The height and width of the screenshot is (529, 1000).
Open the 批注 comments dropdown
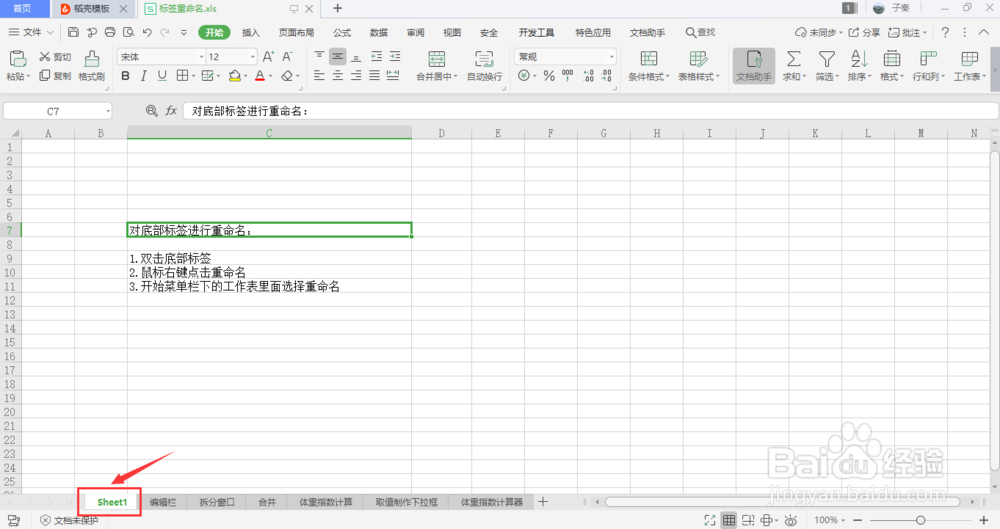pyautogui.click(x=907, y=32)
